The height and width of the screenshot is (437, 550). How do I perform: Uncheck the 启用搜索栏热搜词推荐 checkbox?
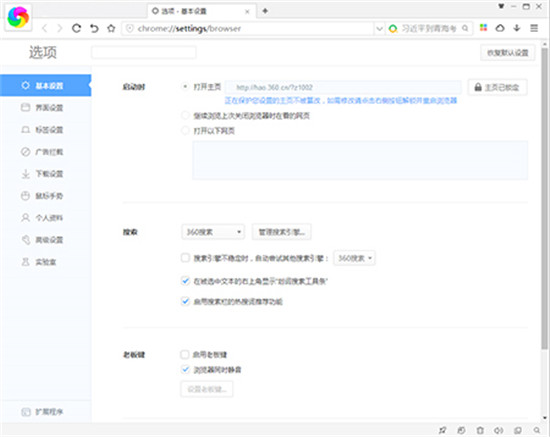[x=185, y=301]
